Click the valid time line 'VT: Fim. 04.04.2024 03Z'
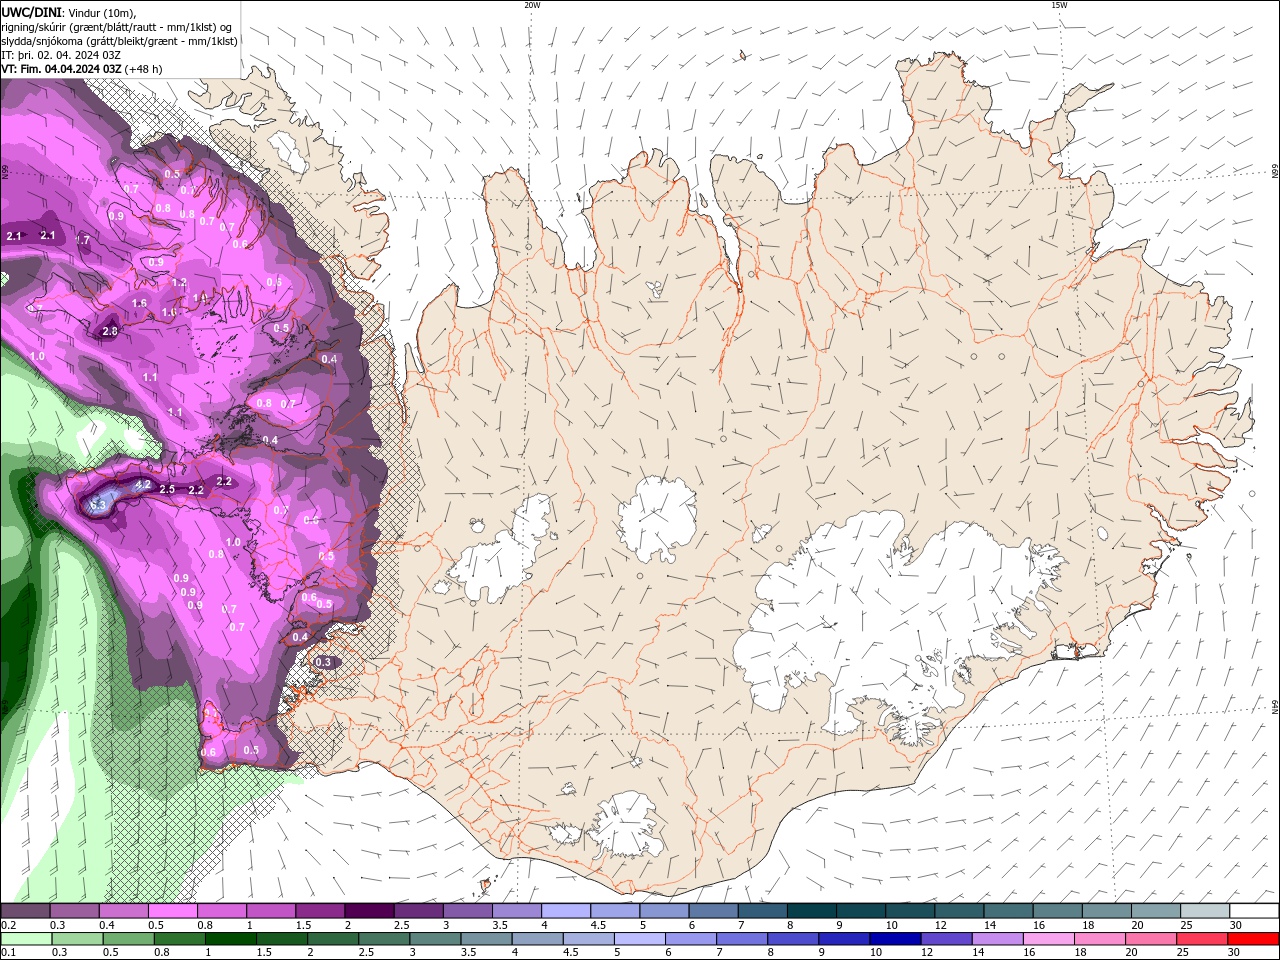1280x960 pixels. tap(61, 69)
